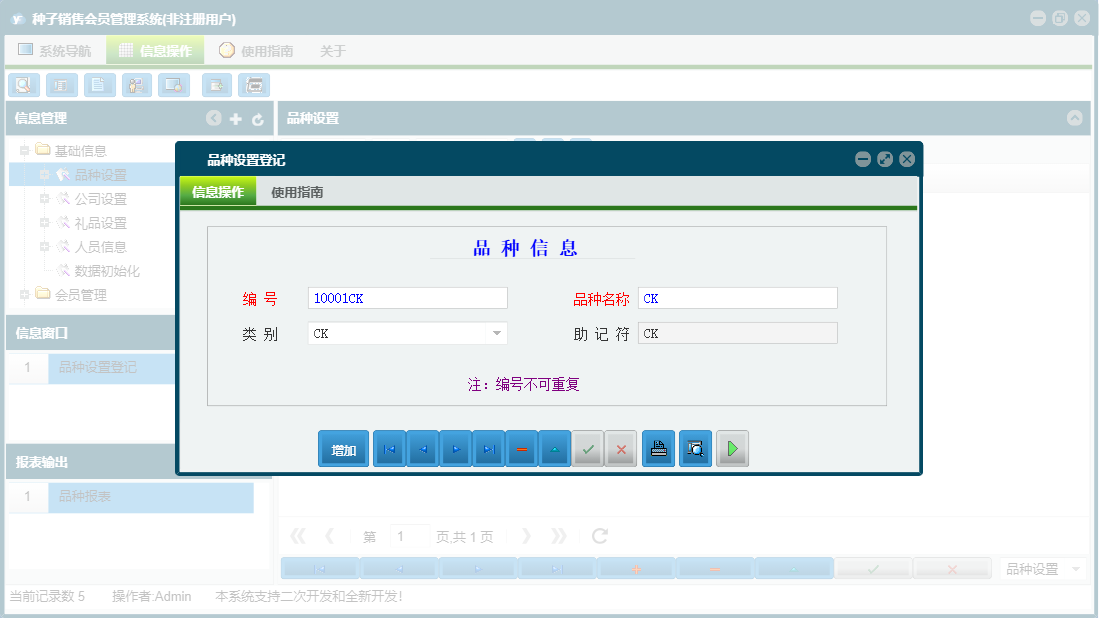Refresh the 信息管理 panel with its refresh icon

258,118
